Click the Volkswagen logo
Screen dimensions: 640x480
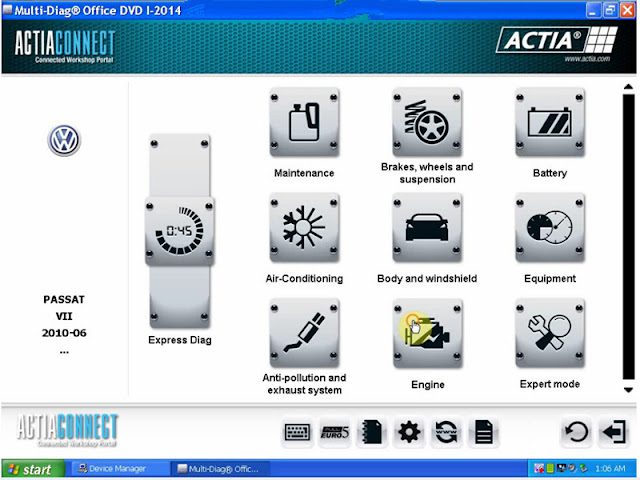point(64,140)
